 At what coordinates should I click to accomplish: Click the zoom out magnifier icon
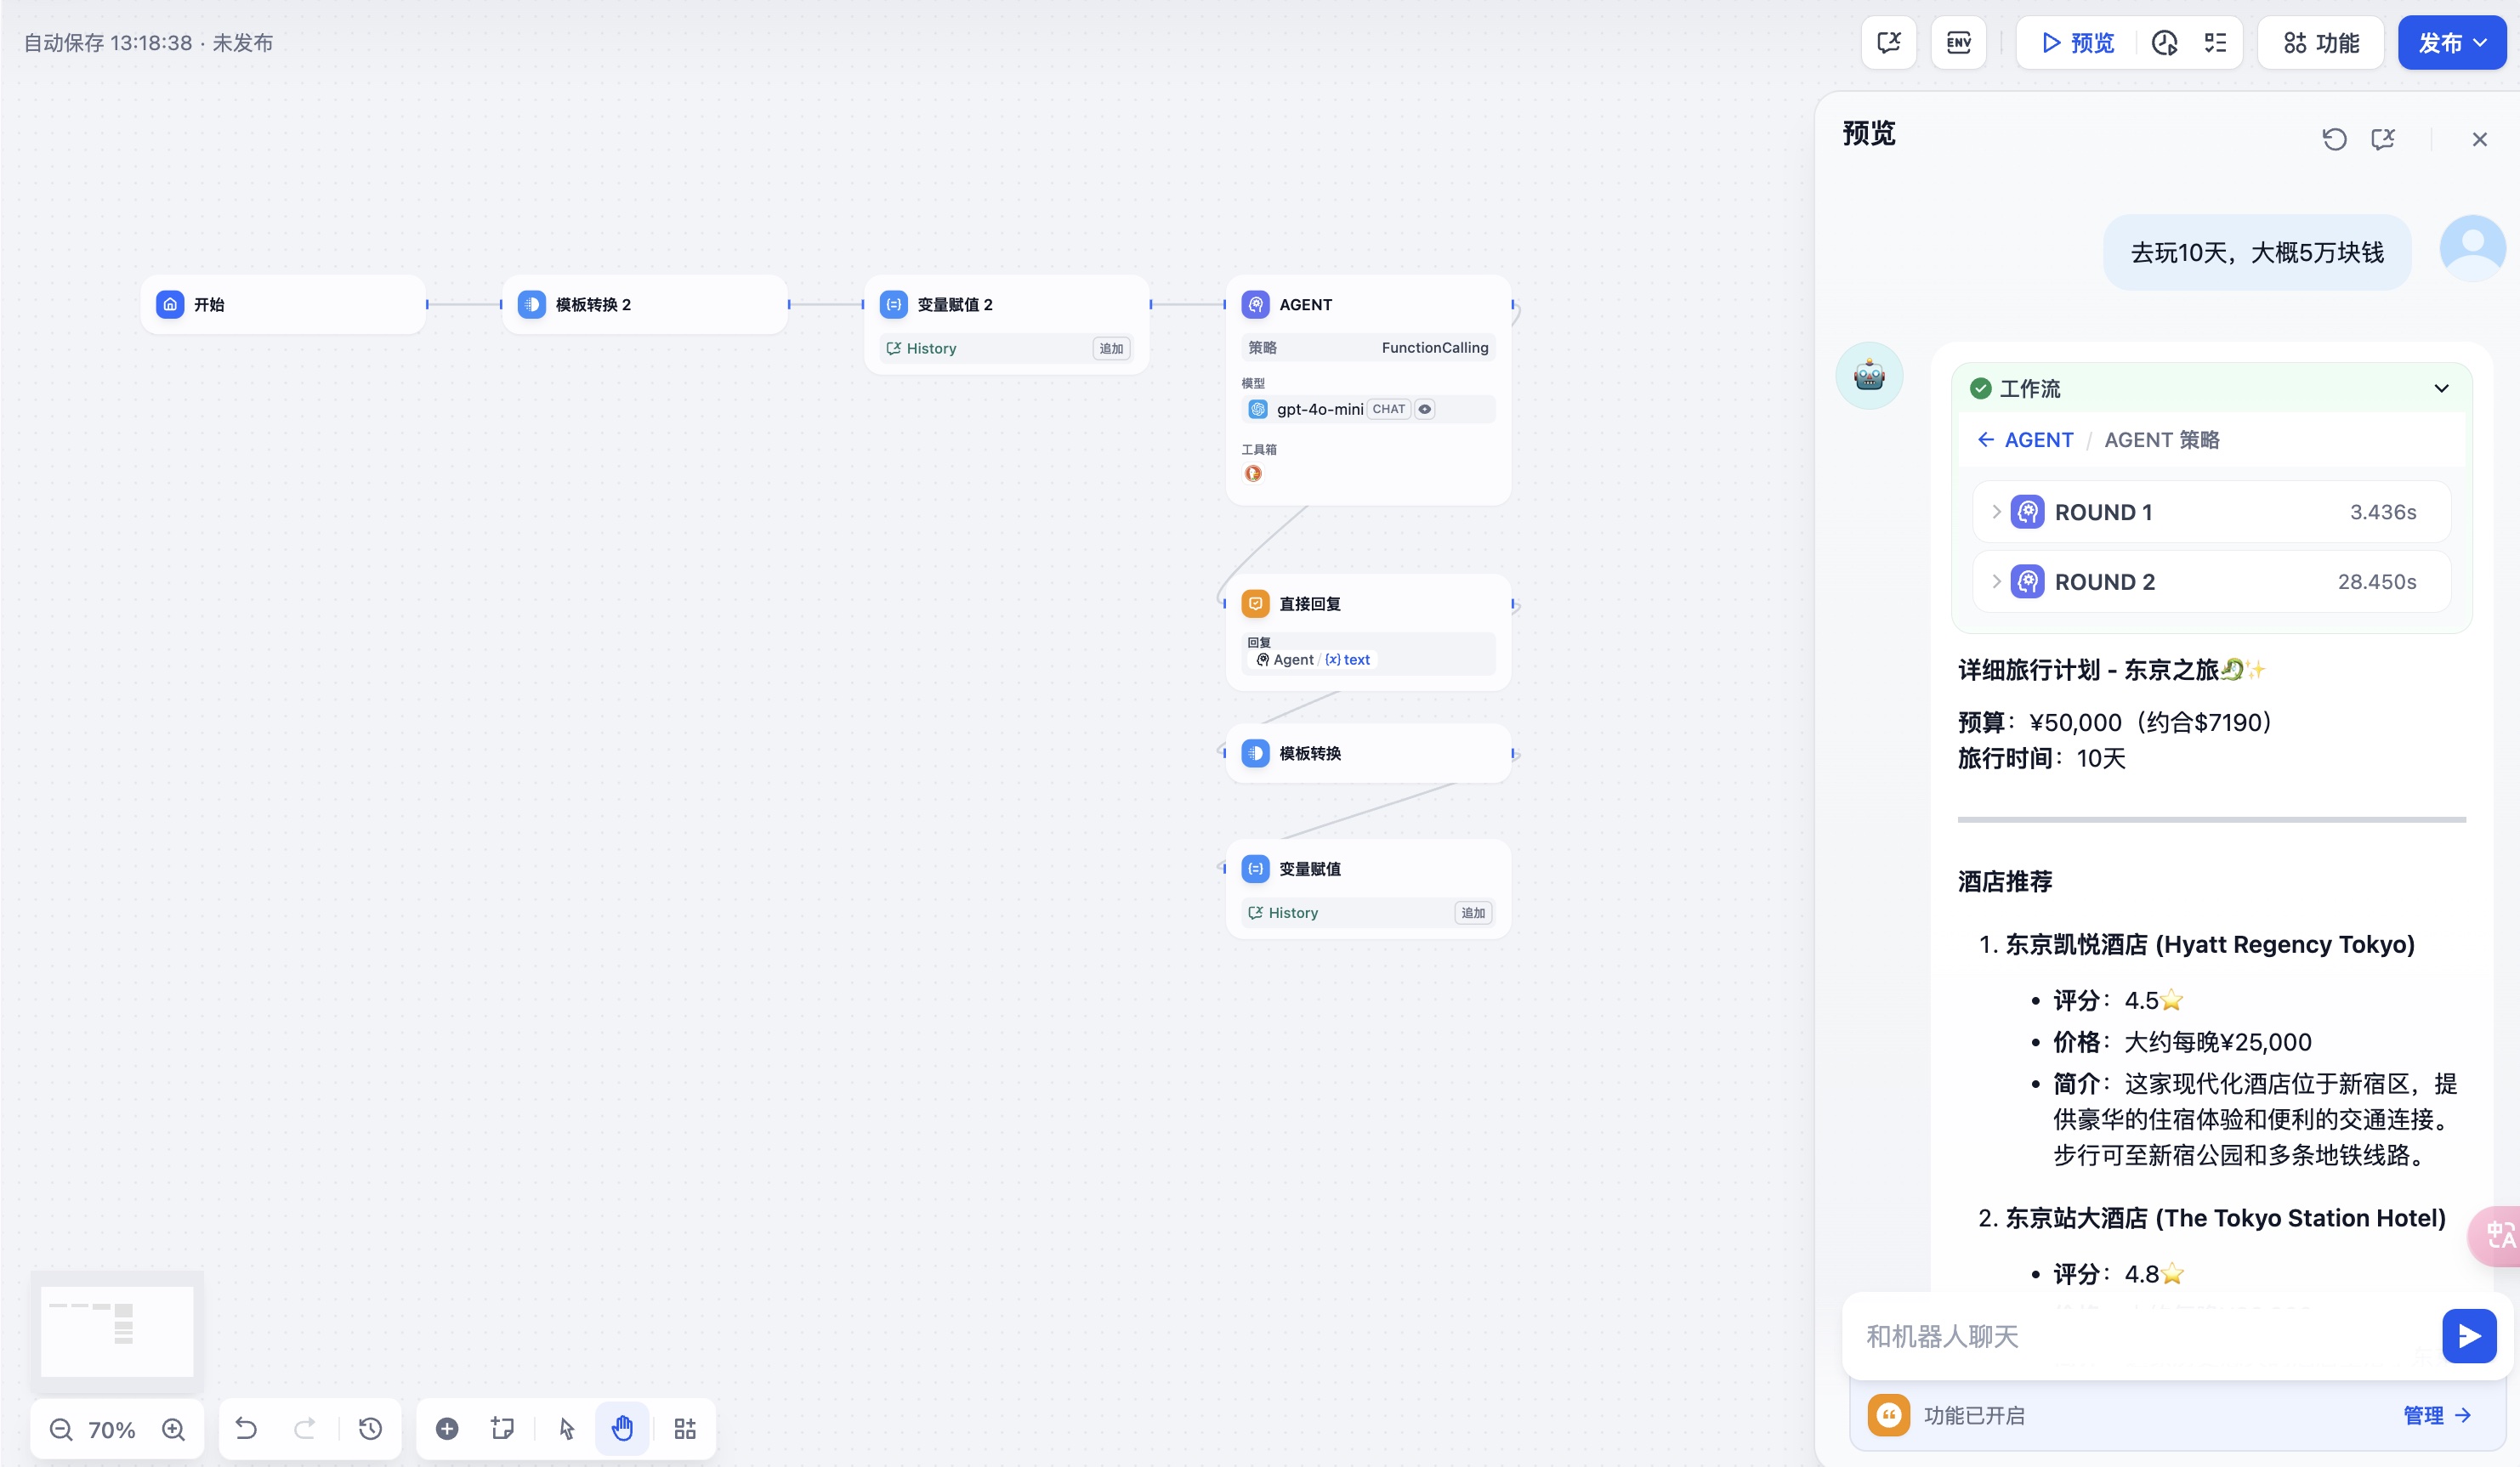pyautogui.click(x=61, y=1429)
